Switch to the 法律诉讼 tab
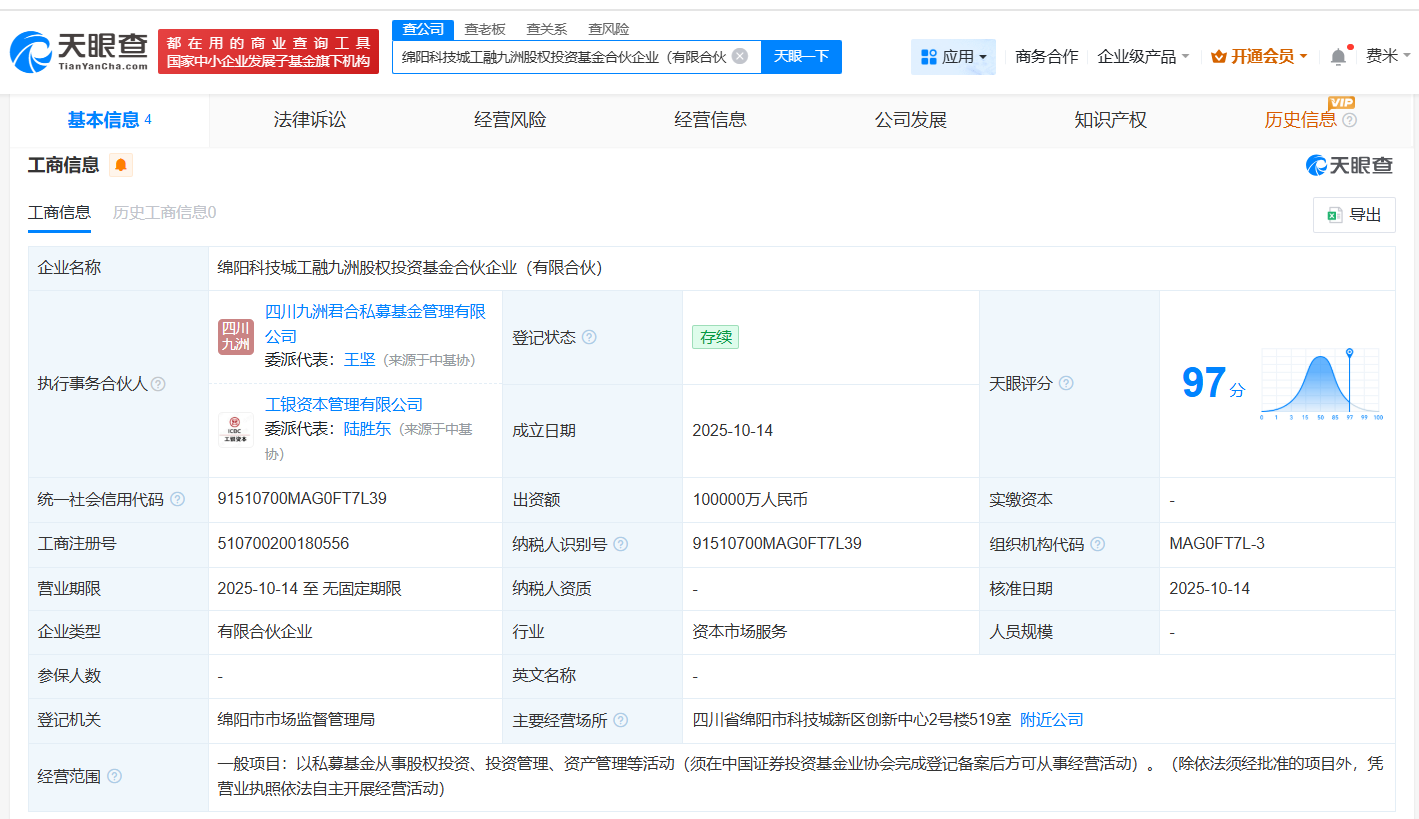Screen dimensions: 1419x819 [309, 119]
